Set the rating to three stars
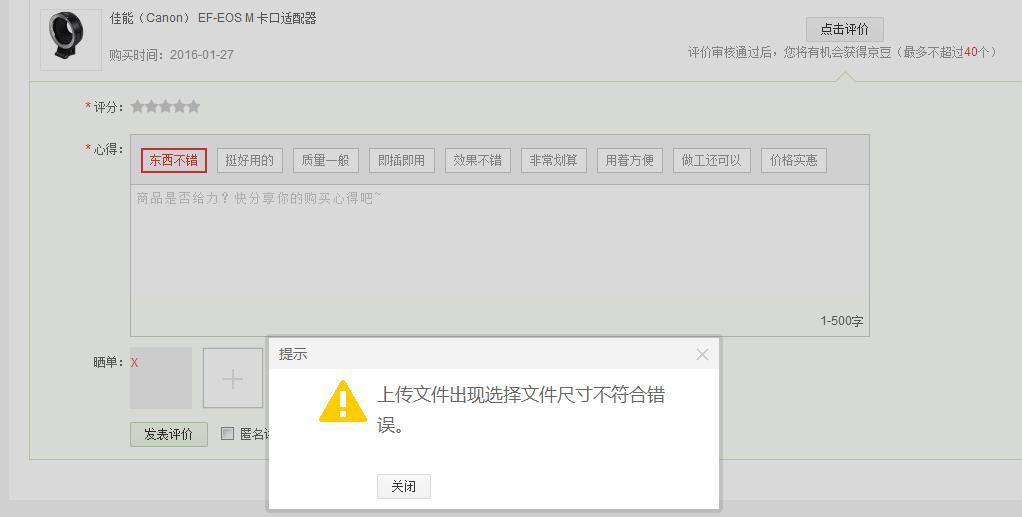The image size is (1022, 517). tap(166, 106)
